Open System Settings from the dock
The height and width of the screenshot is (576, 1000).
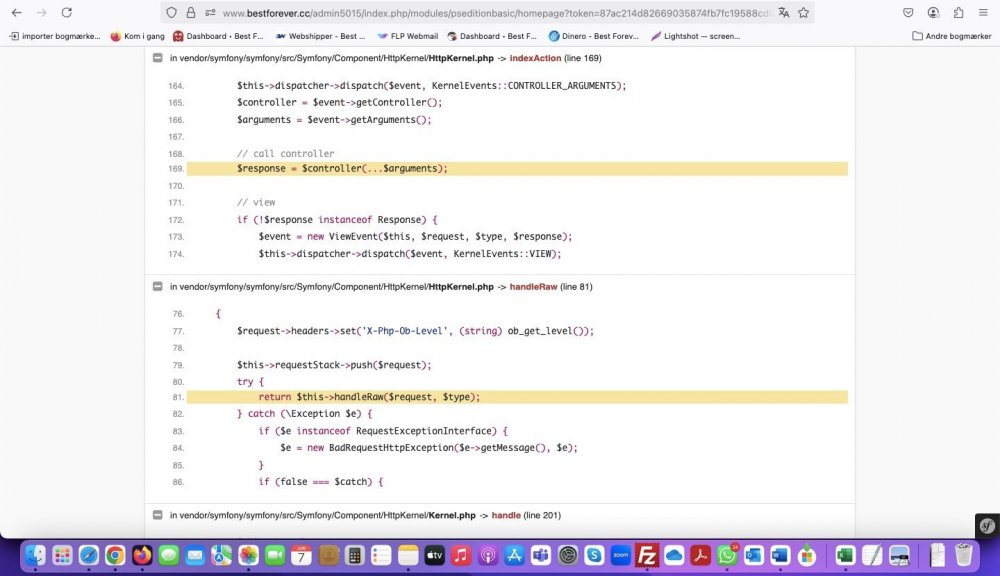point(568,556)
